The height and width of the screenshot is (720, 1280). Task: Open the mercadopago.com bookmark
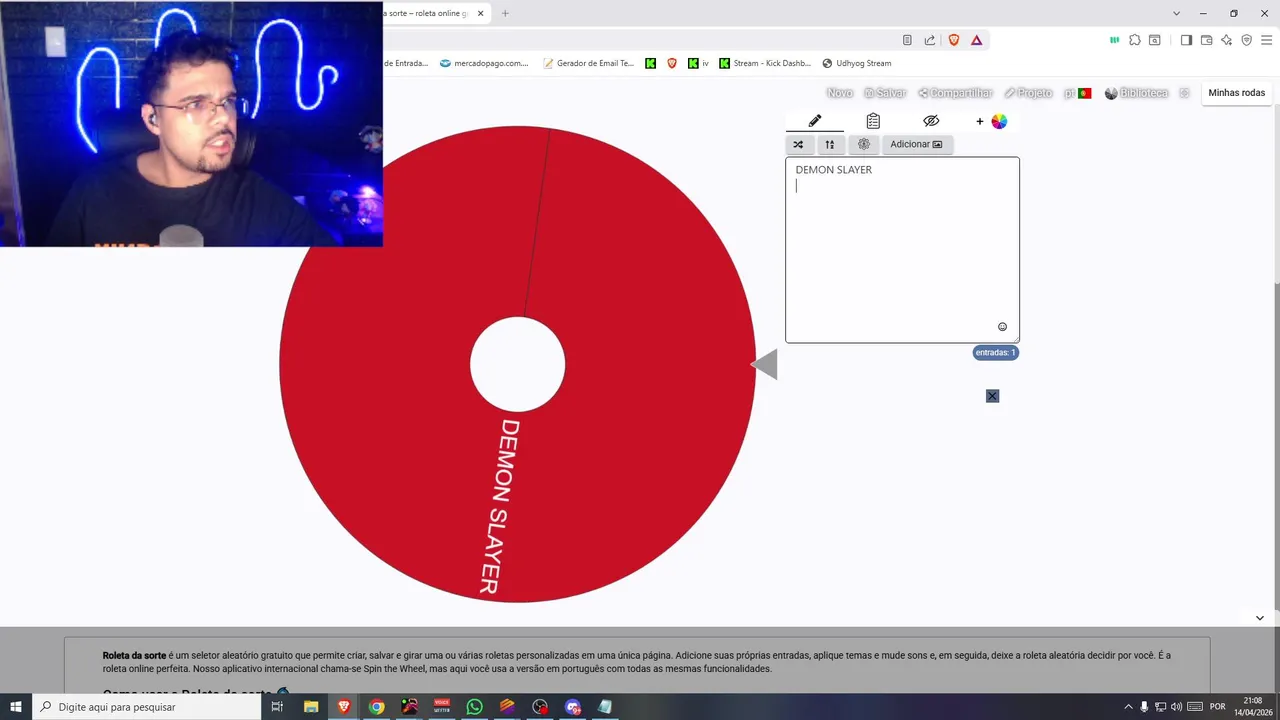click(484, 63)
